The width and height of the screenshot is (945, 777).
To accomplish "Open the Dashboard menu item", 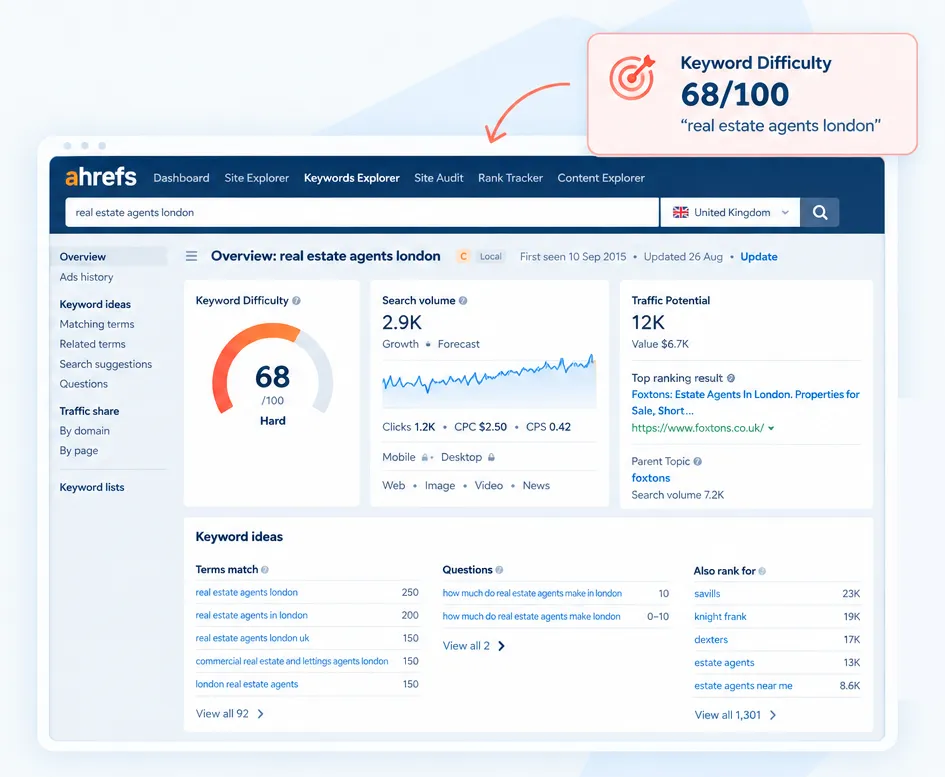I will tap(181, 178).
